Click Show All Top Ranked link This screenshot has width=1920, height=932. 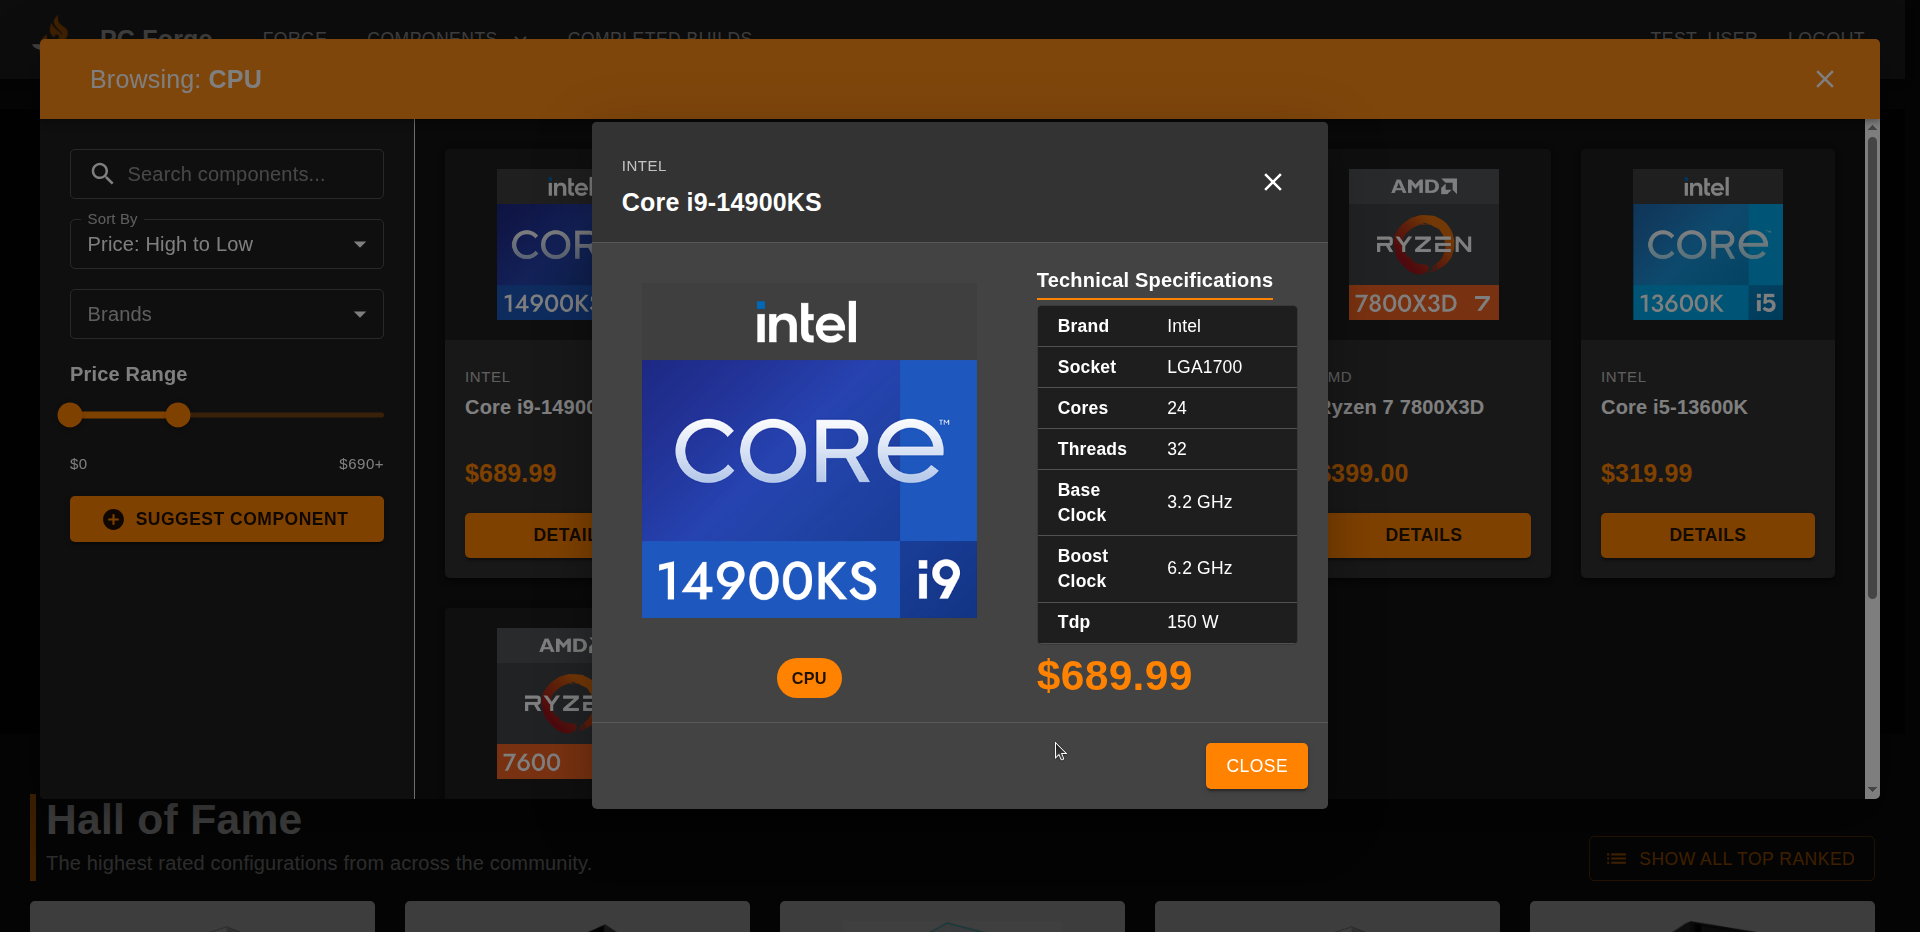click(x=1731, y=859)
